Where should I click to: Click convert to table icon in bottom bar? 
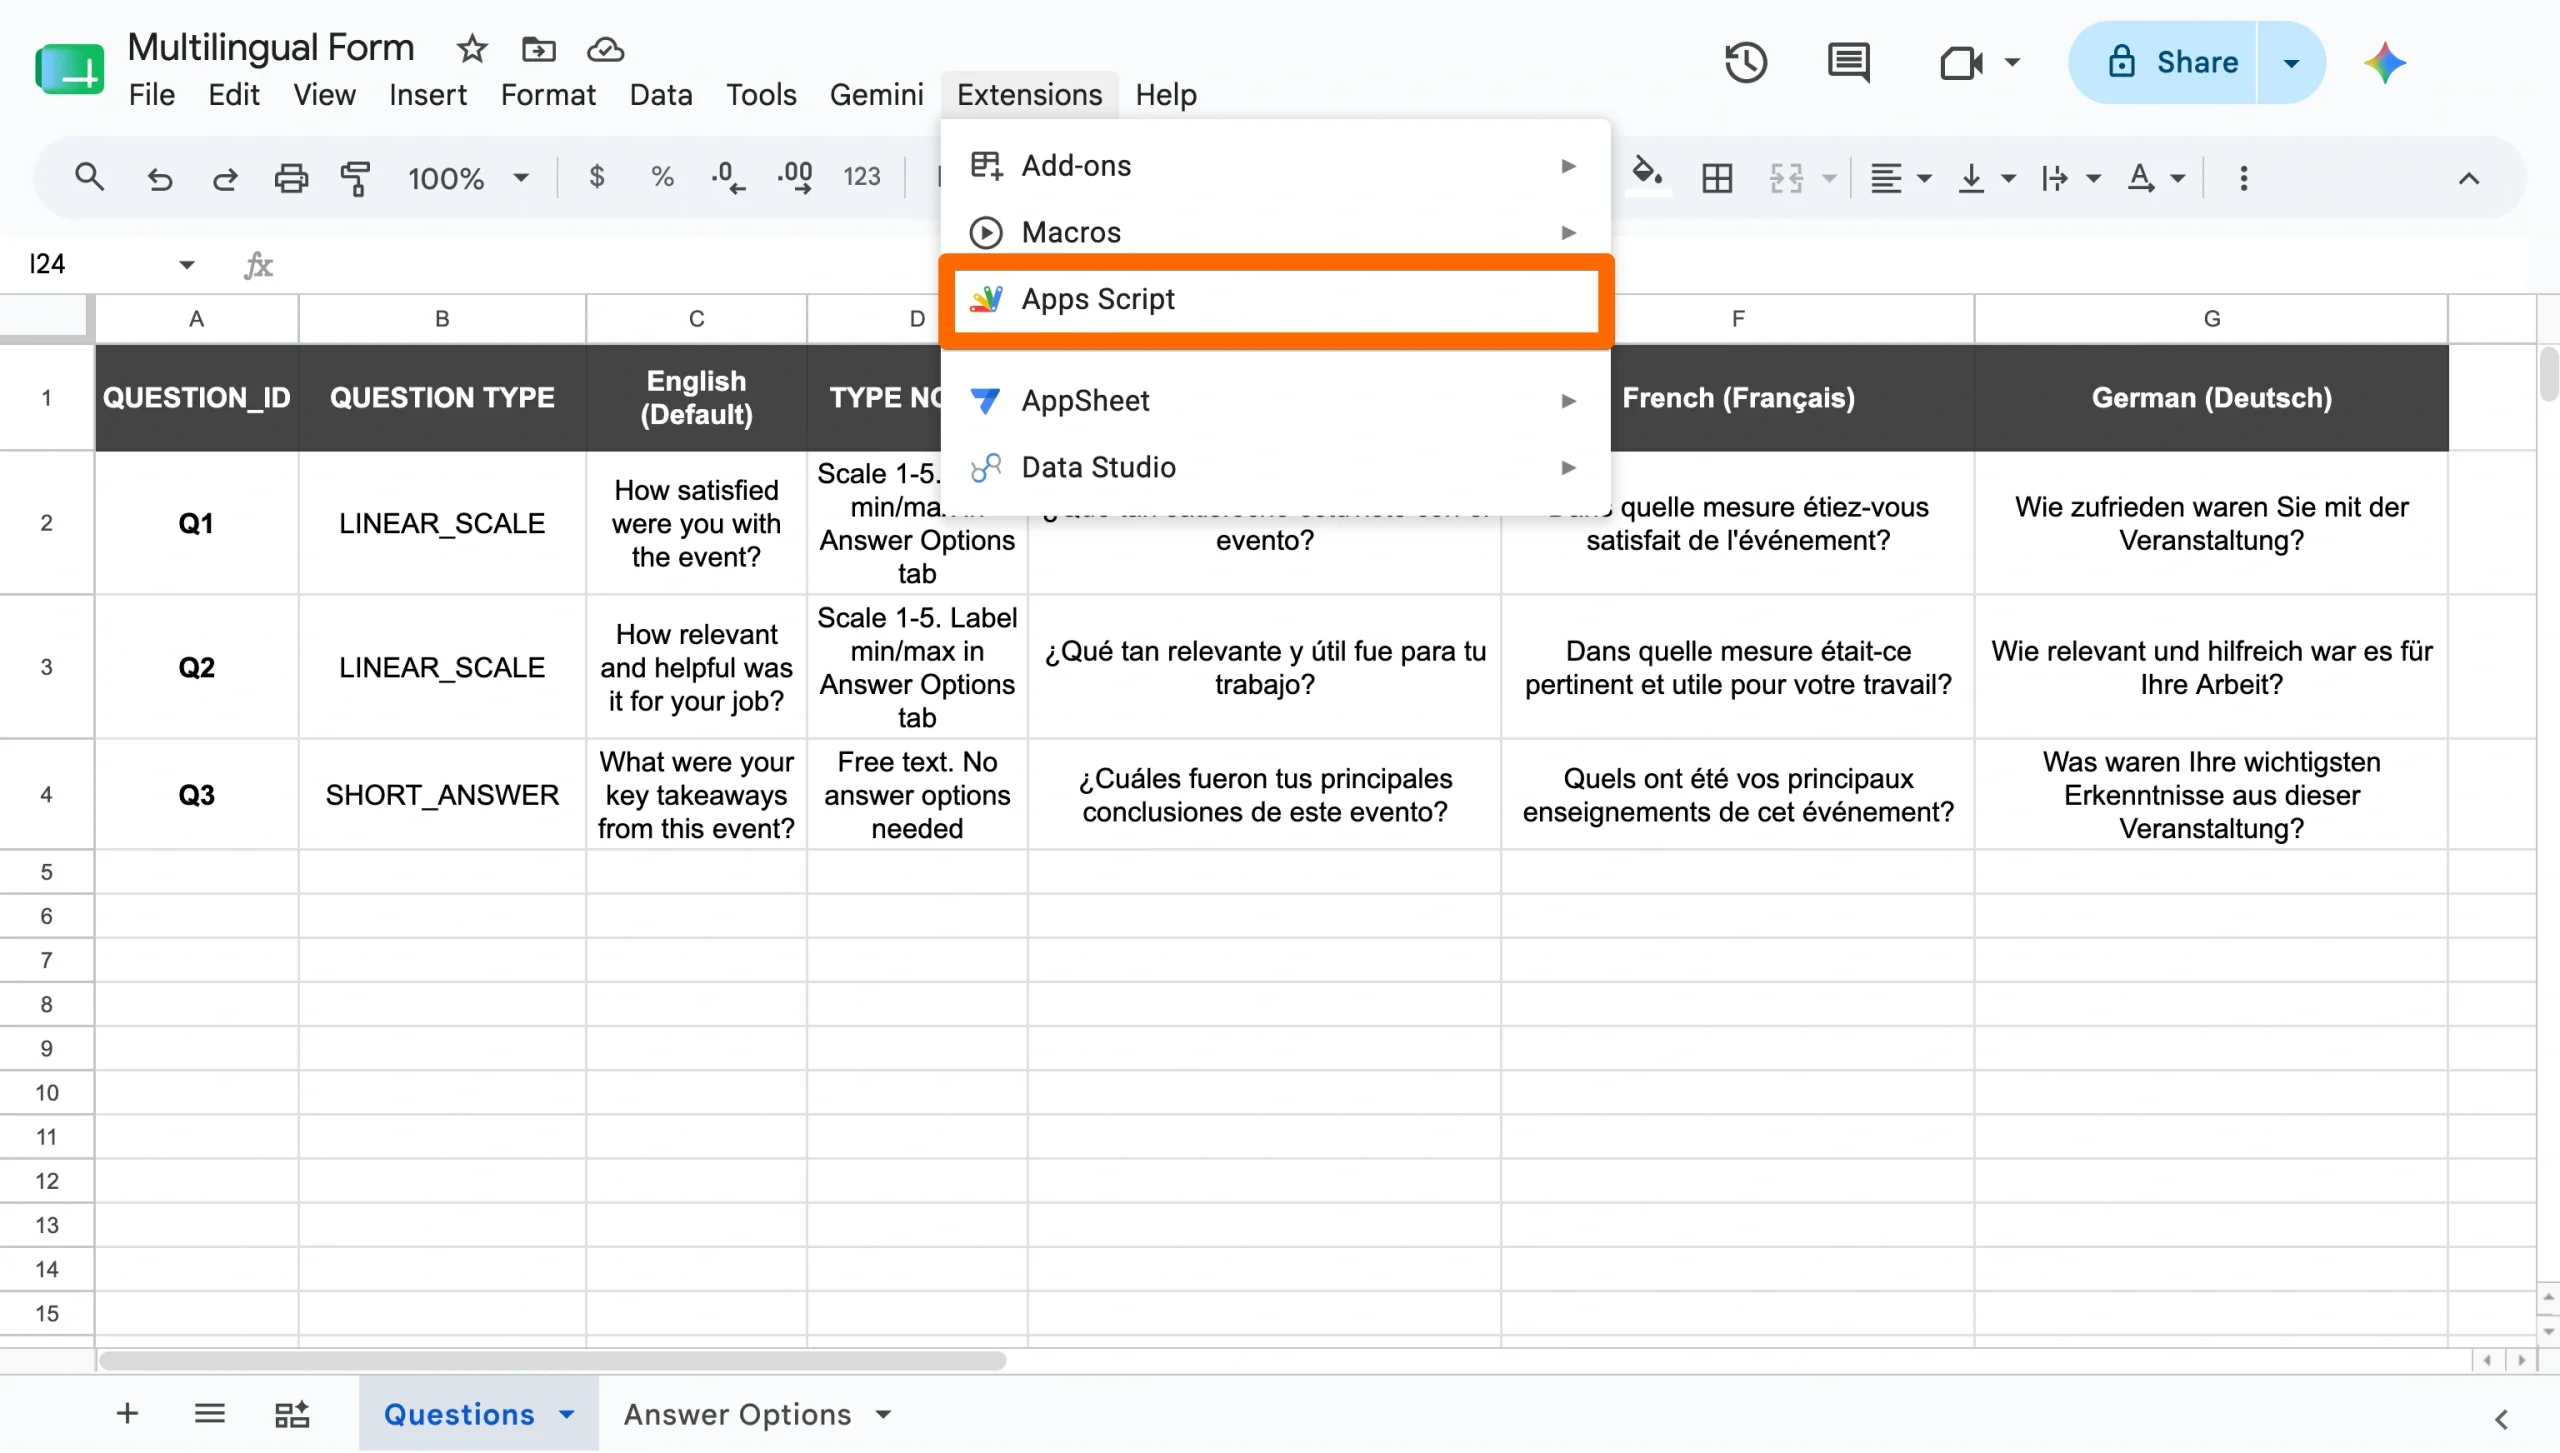[292, 1414]
